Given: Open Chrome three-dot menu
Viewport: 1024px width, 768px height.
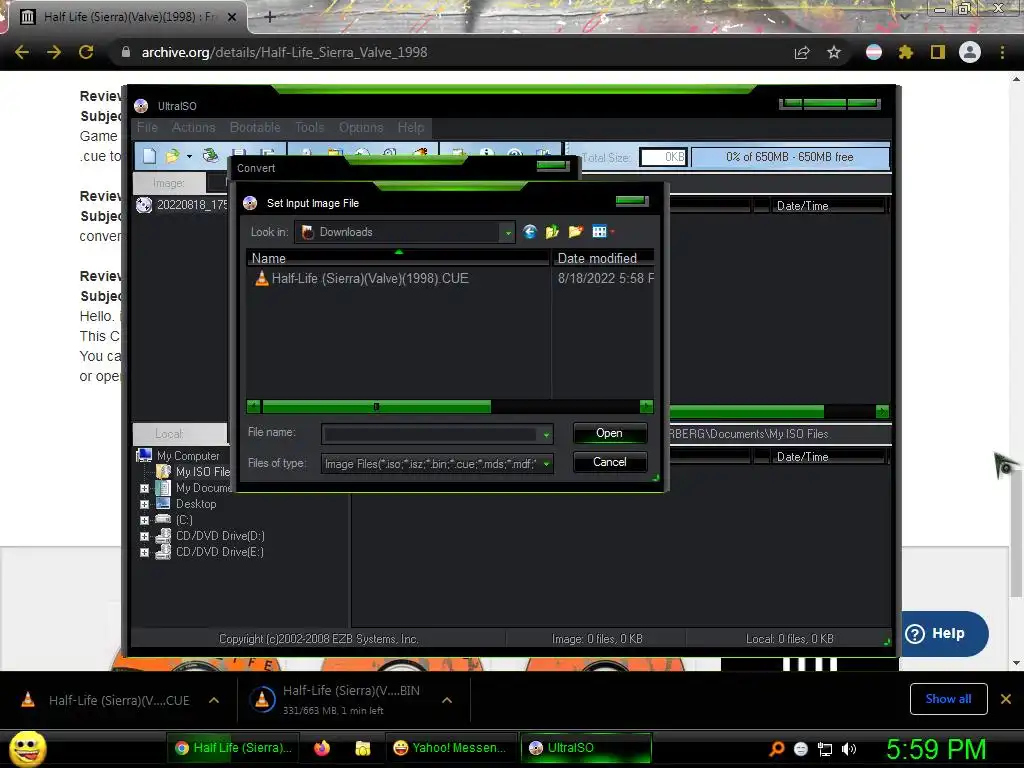Looking at the screenshot, I should [x=1002, y=52].
